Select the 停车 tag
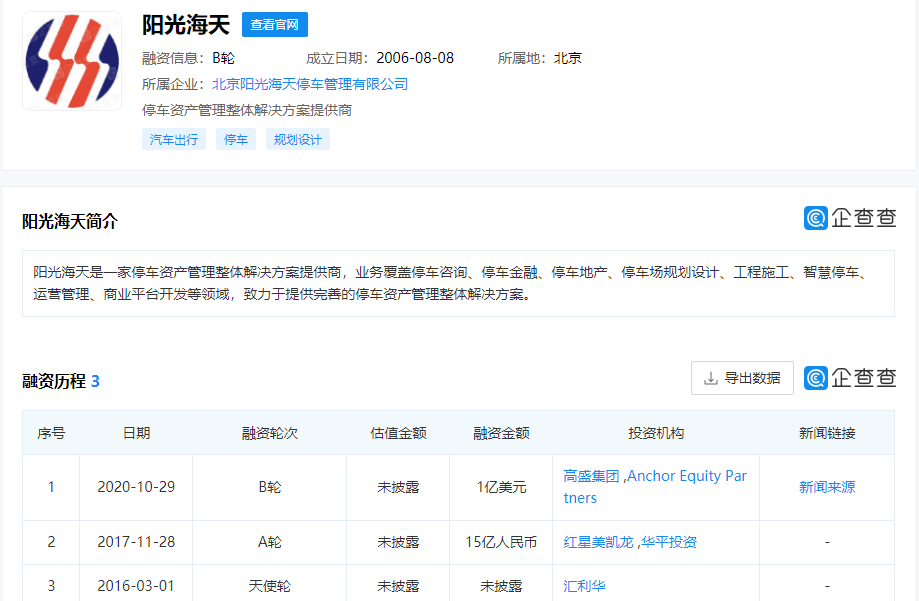The height and width of the screenshot is (601, 919). tap(235, 139)
